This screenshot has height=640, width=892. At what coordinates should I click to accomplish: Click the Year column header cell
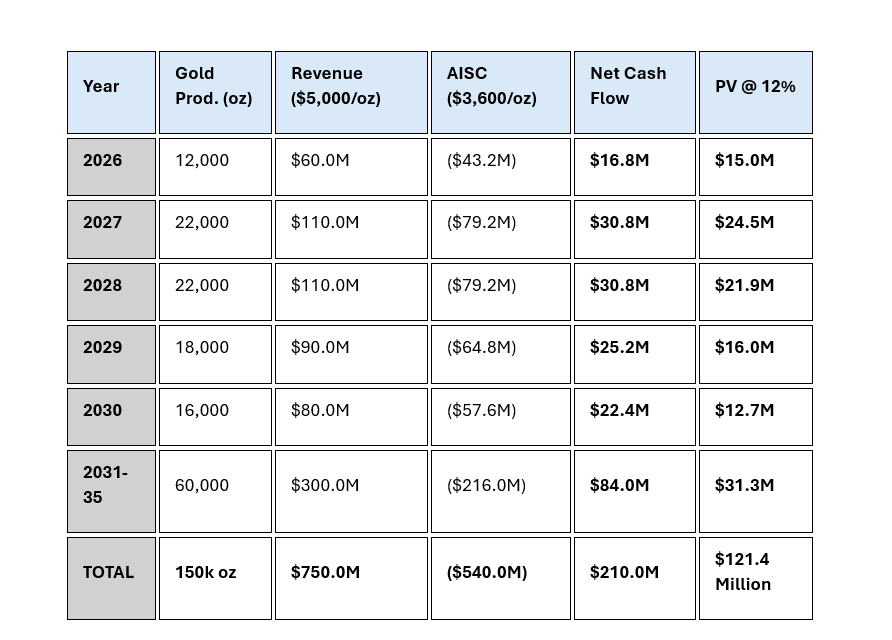point(111,92)
